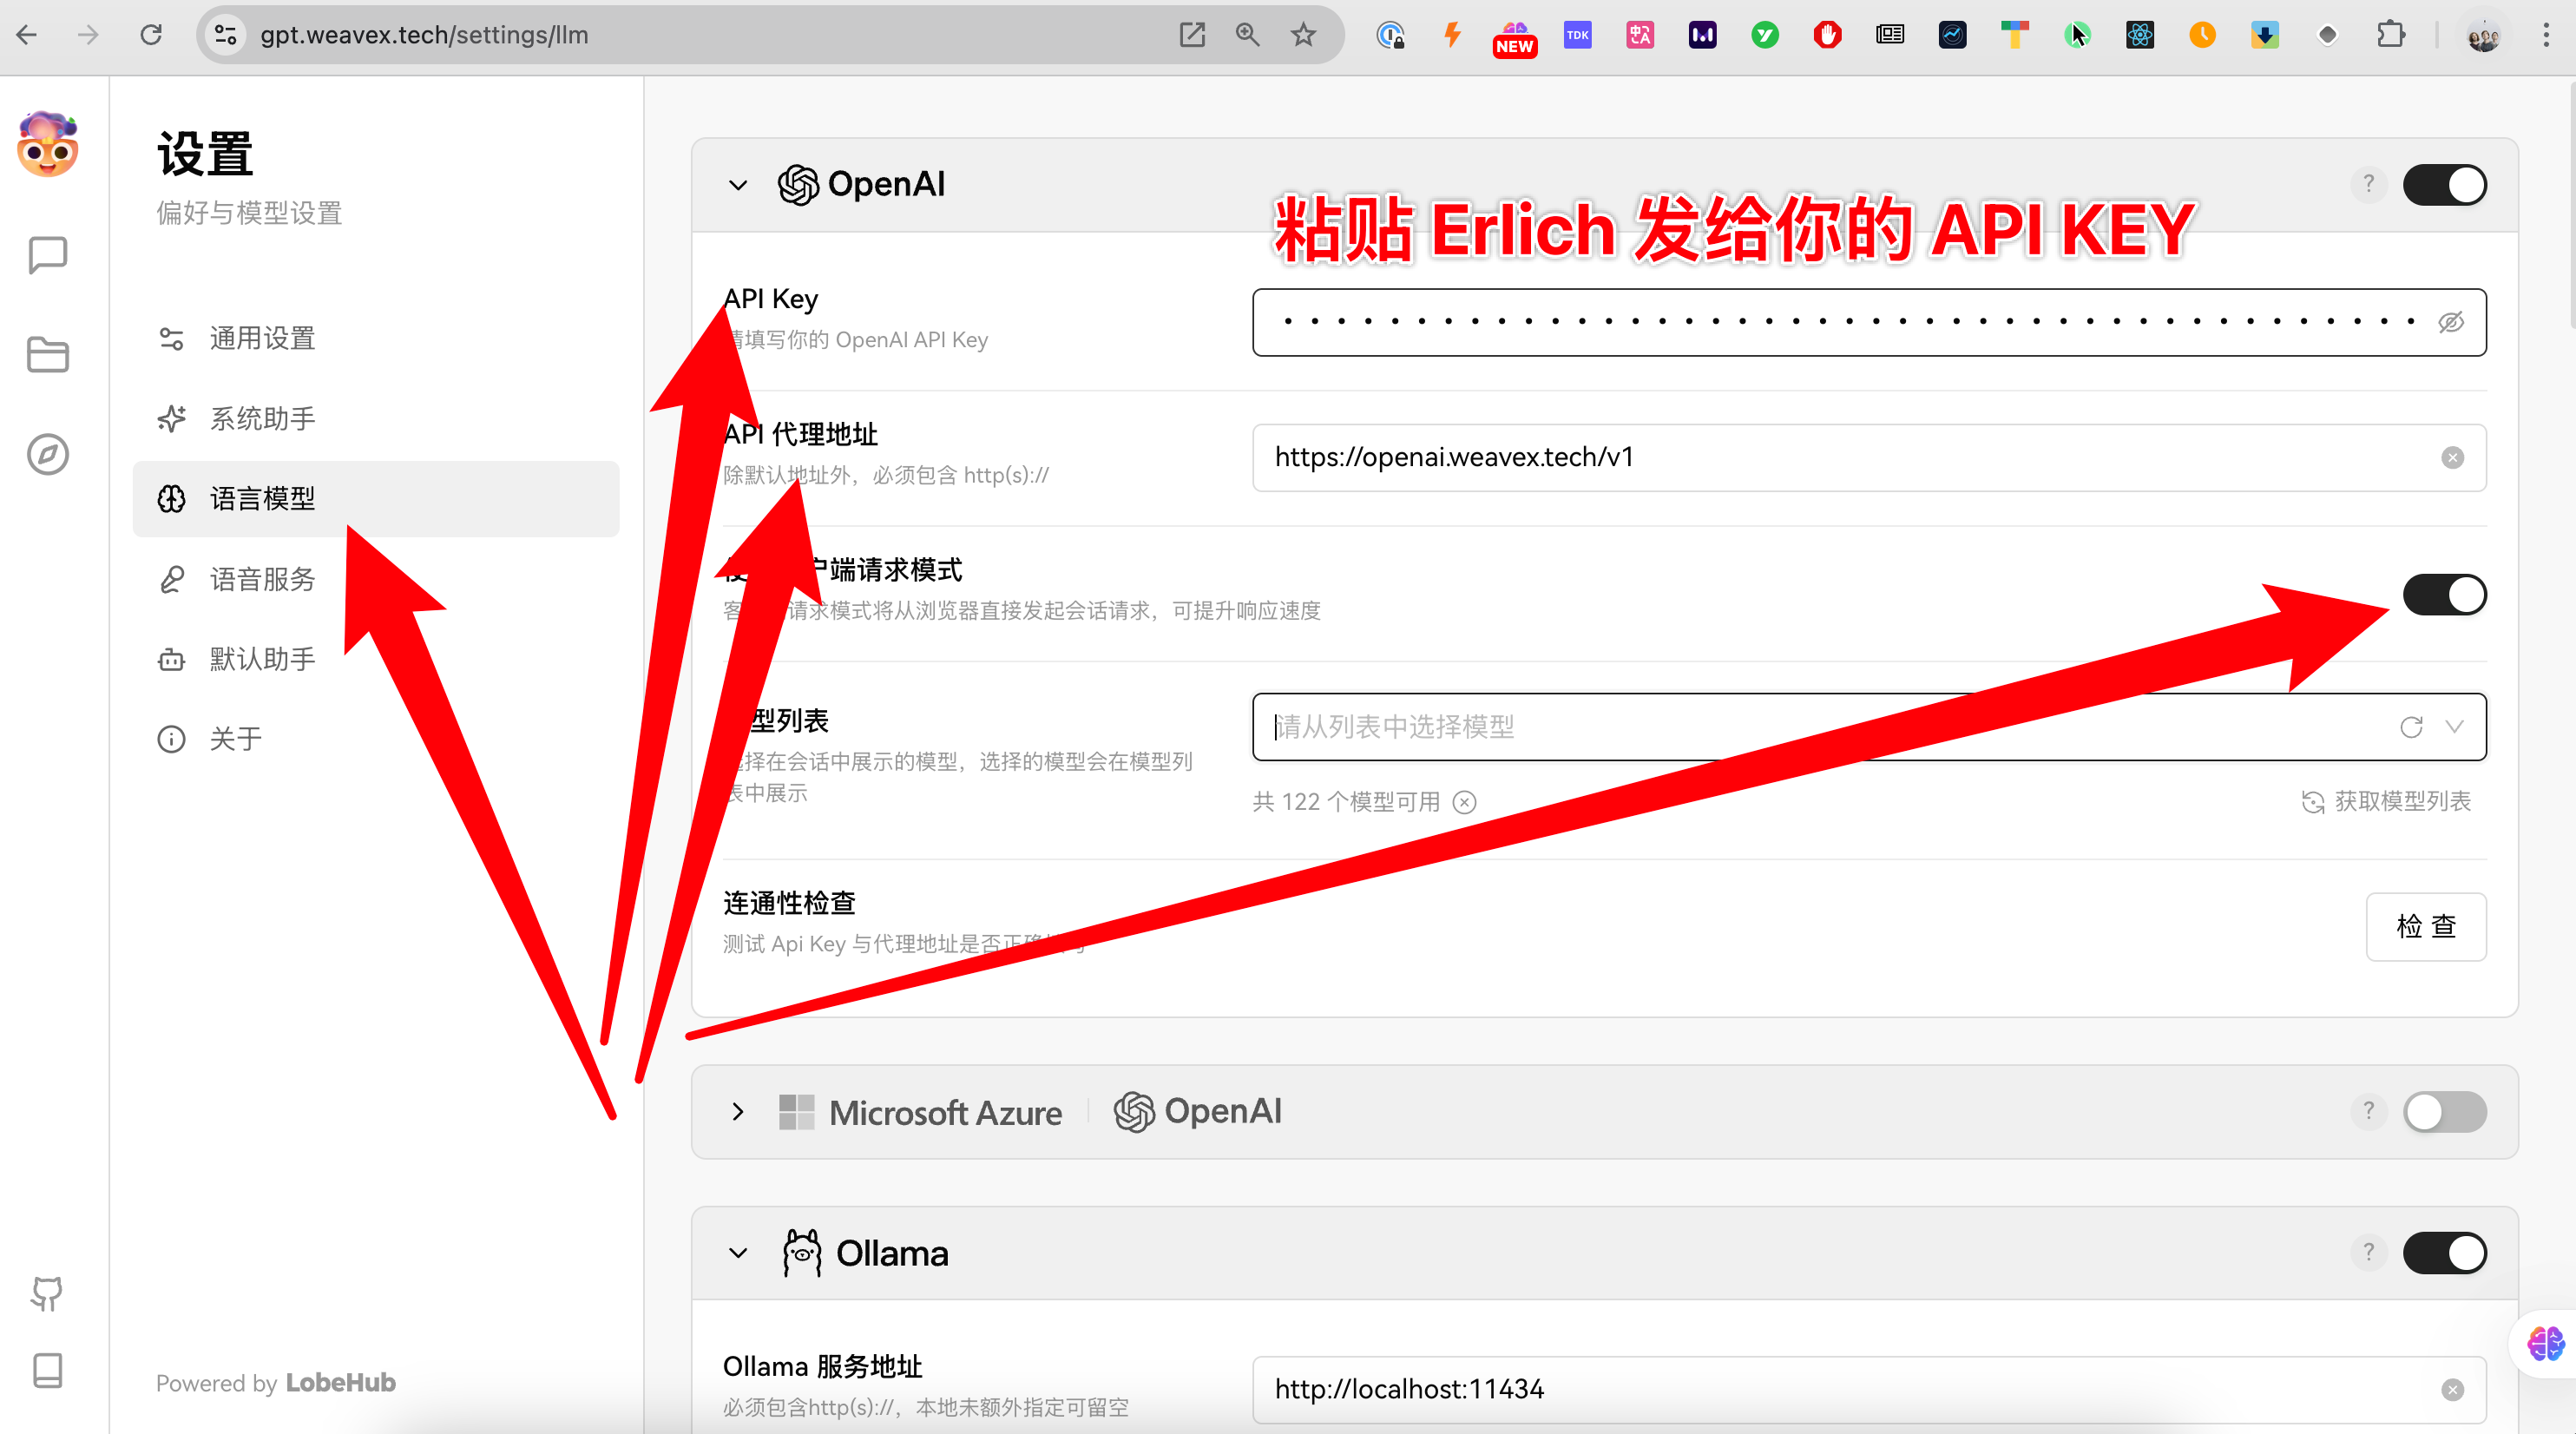This screenshot has width=2576, height=1434.
Task: Click the download arrow extension icon
Action: click(x=2265, y=35)
